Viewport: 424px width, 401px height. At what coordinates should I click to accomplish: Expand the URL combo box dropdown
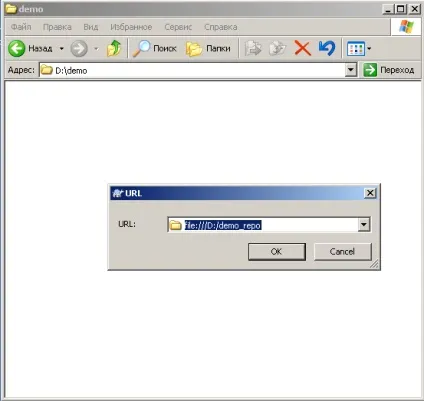[364, 225]
